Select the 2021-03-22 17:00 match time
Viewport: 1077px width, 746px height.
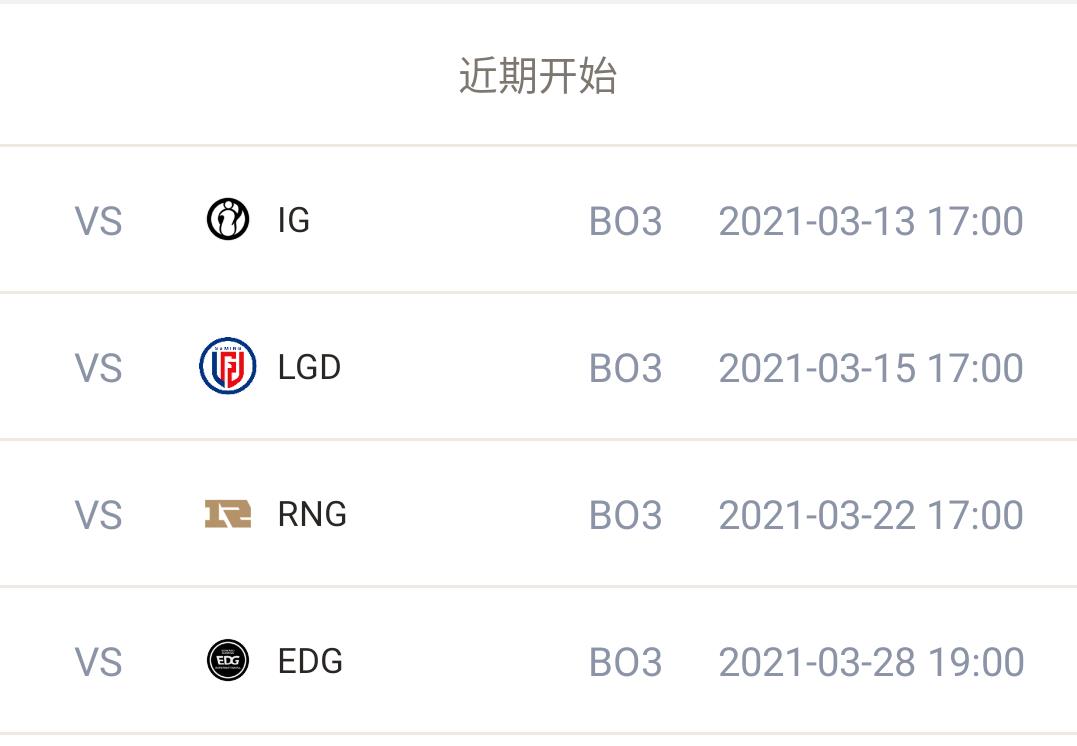[871, 515]
